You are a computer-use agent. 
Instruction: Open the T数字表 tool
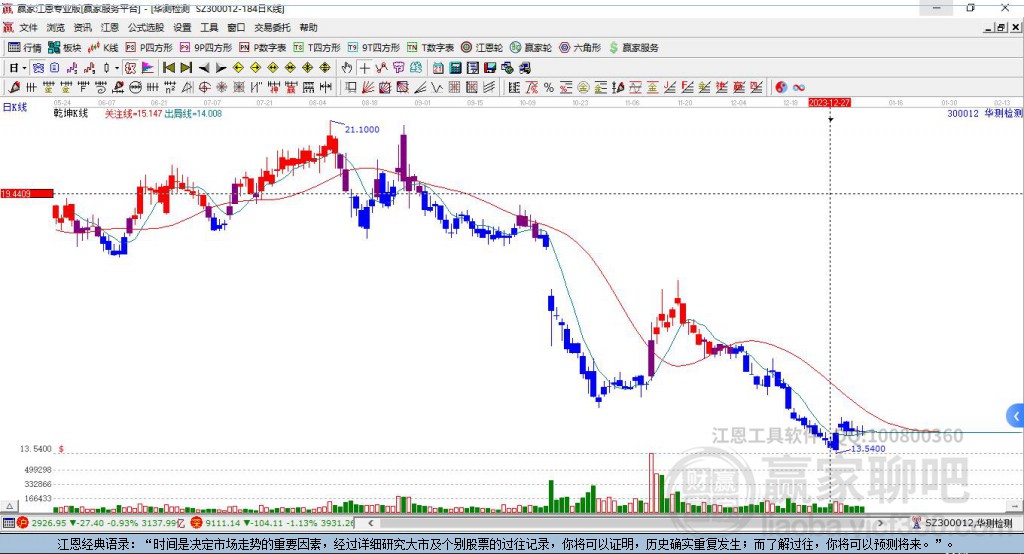click(x=430, y=48)
